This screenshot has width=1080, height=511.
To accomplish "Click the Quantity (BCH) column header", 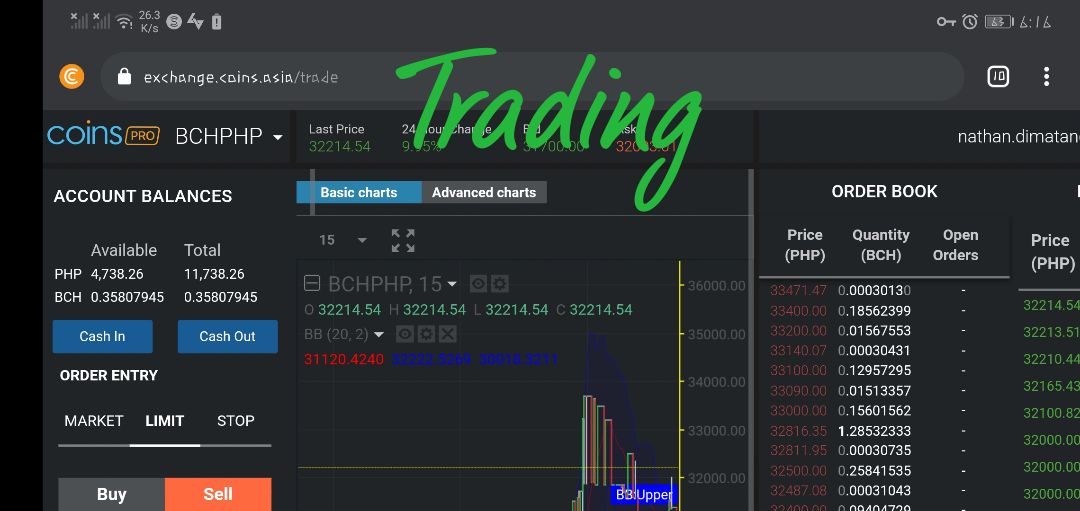I will [881, 245].
